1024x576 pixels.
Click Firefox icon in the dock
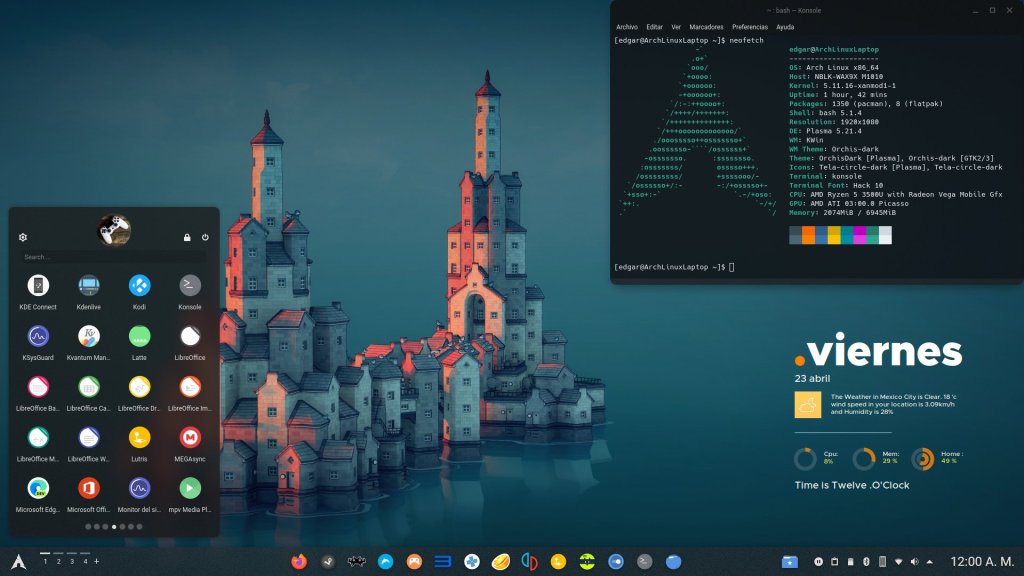pyautogui.click(x=299, y=561)
